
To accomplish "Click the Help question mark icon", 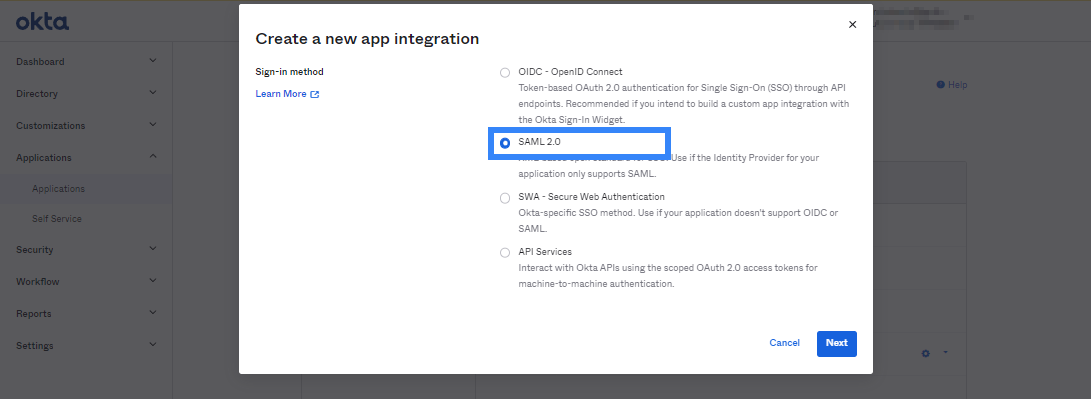I will click(941, 85).
